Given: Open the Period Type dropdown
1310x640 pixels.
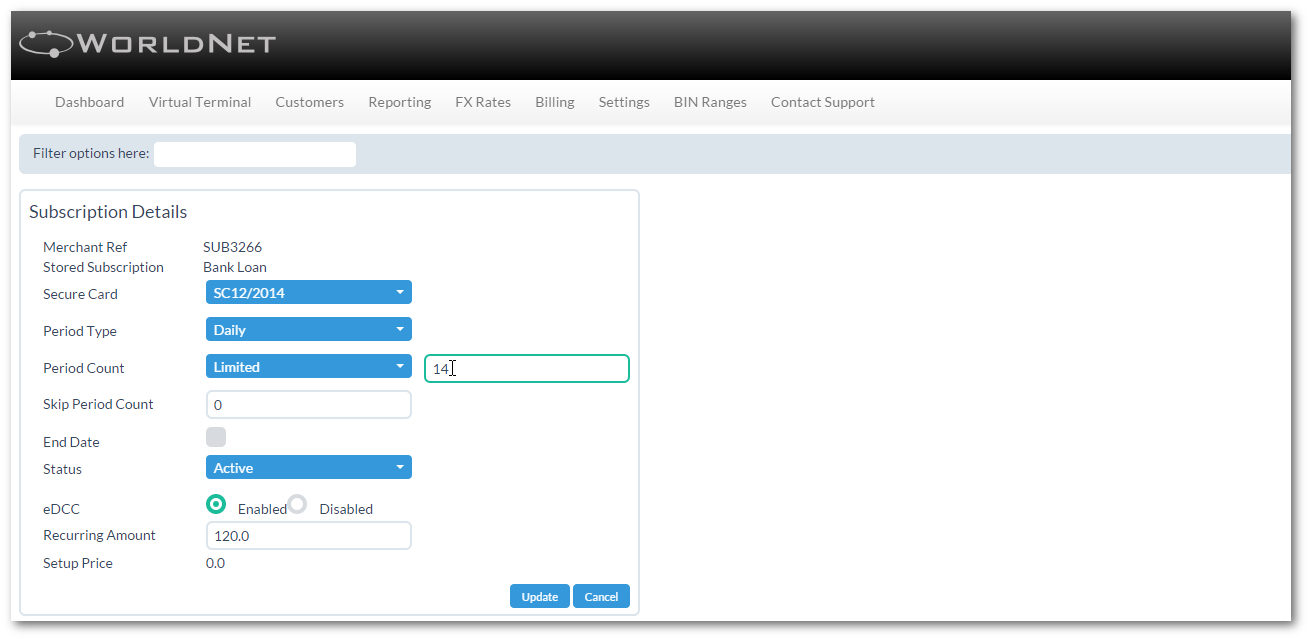Looking at the screenshot, I should pyautogui.click(x=308, y=330).
